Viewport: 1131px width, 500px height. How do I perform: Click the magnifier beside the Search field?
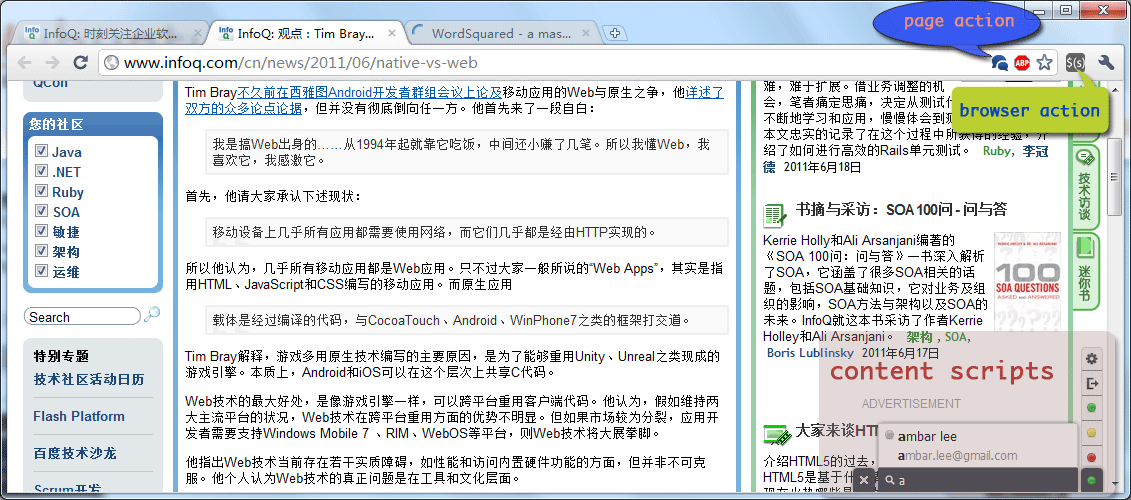click(x=152, y=315)
